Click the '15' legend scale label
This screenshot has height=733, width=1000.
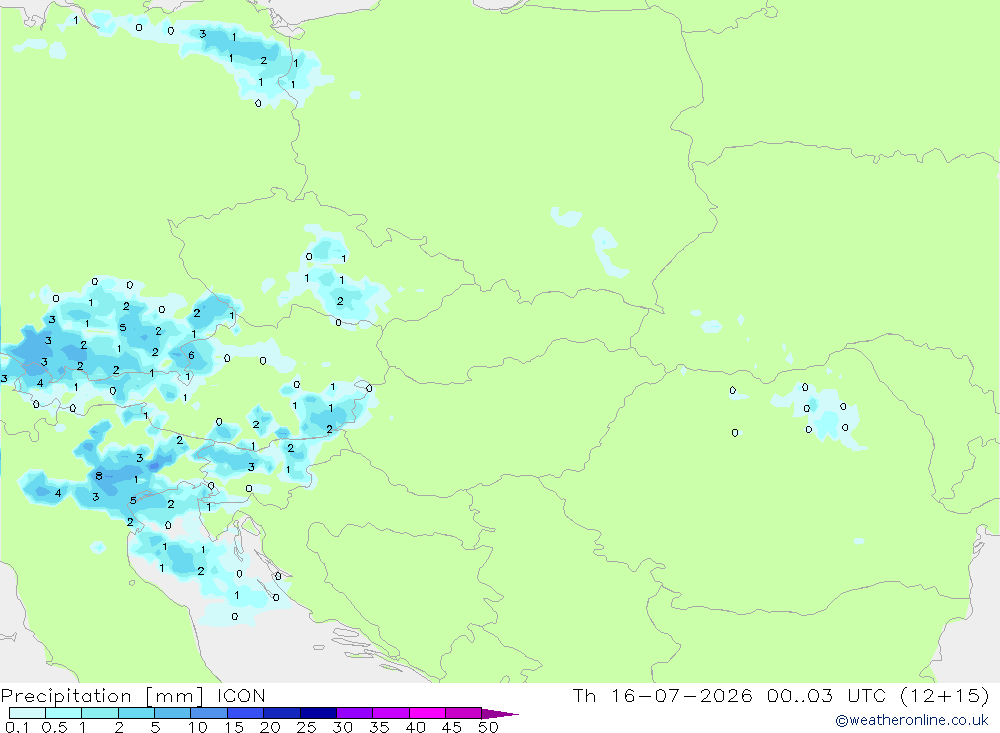point(234,727)
